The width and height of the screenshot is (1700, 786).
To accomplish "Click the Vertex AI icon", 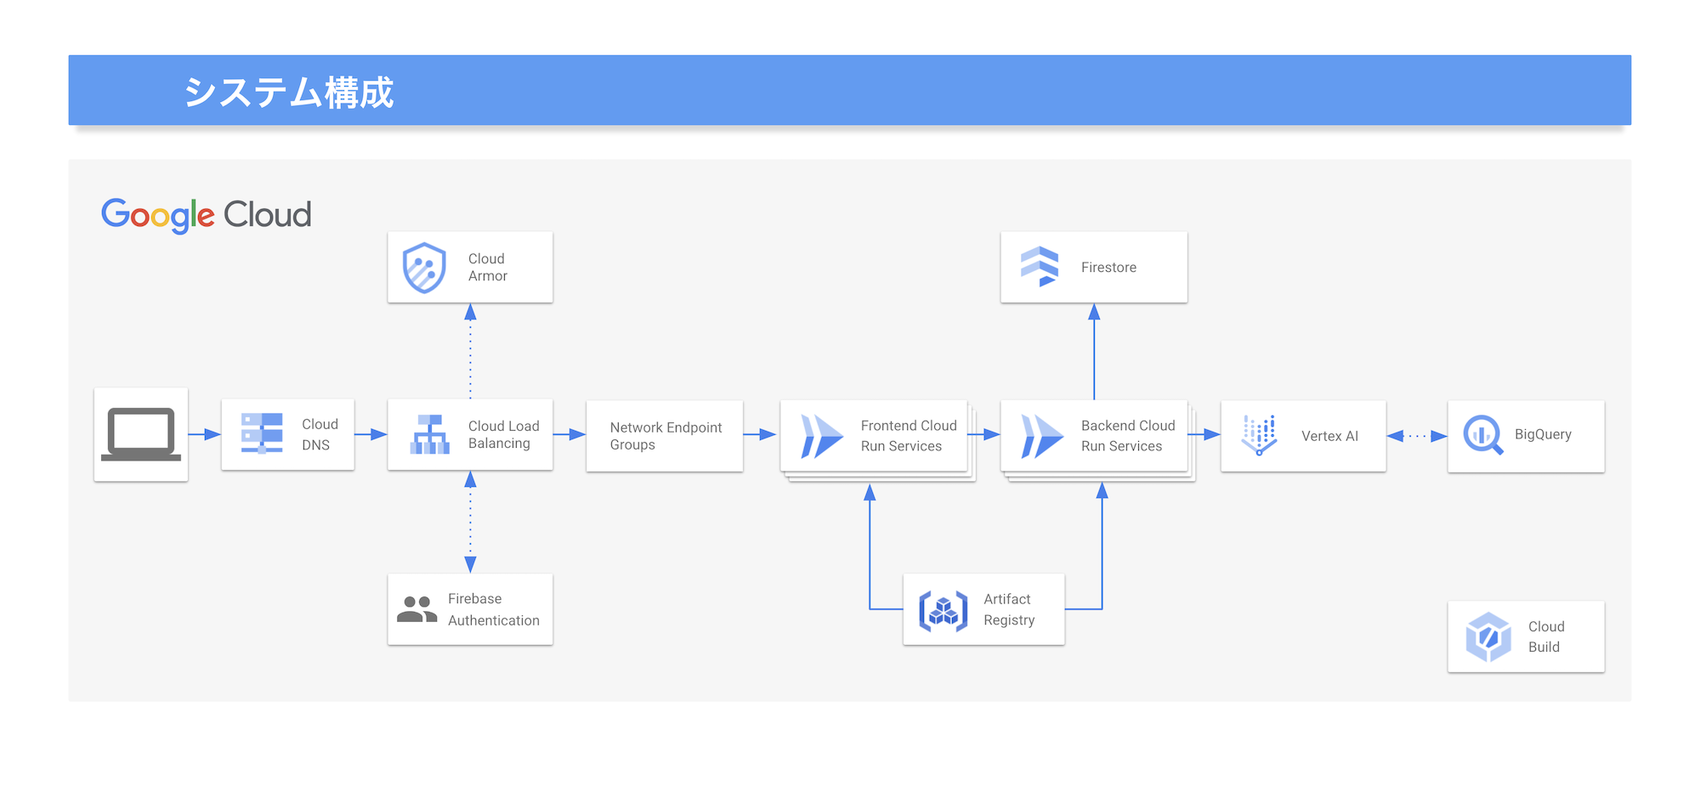I will click(x=1260, y=435).
